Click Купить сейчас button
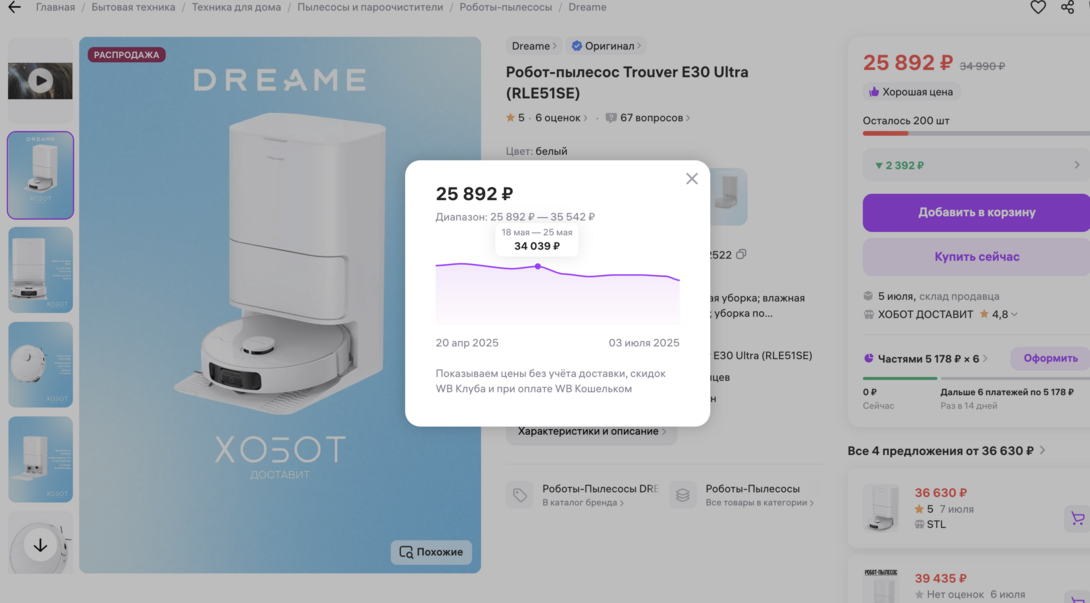This screenshot has width=1090, height=603. [x=976, y=257]
